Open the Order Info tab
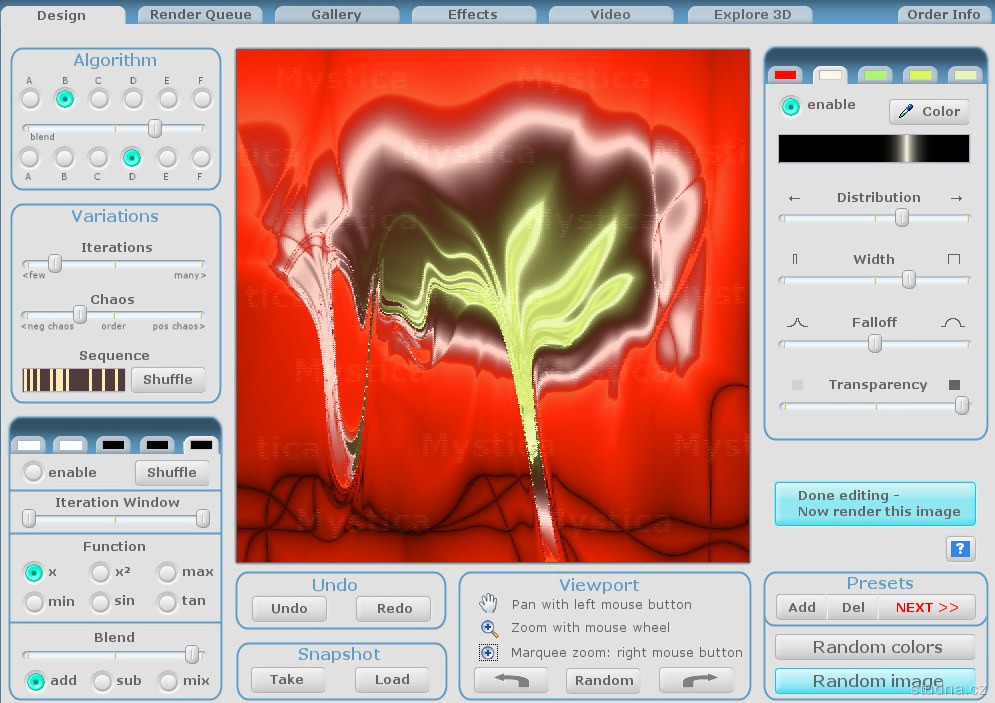Image resolution: width=995 pixels, height=703 pixels. [944, 15]
